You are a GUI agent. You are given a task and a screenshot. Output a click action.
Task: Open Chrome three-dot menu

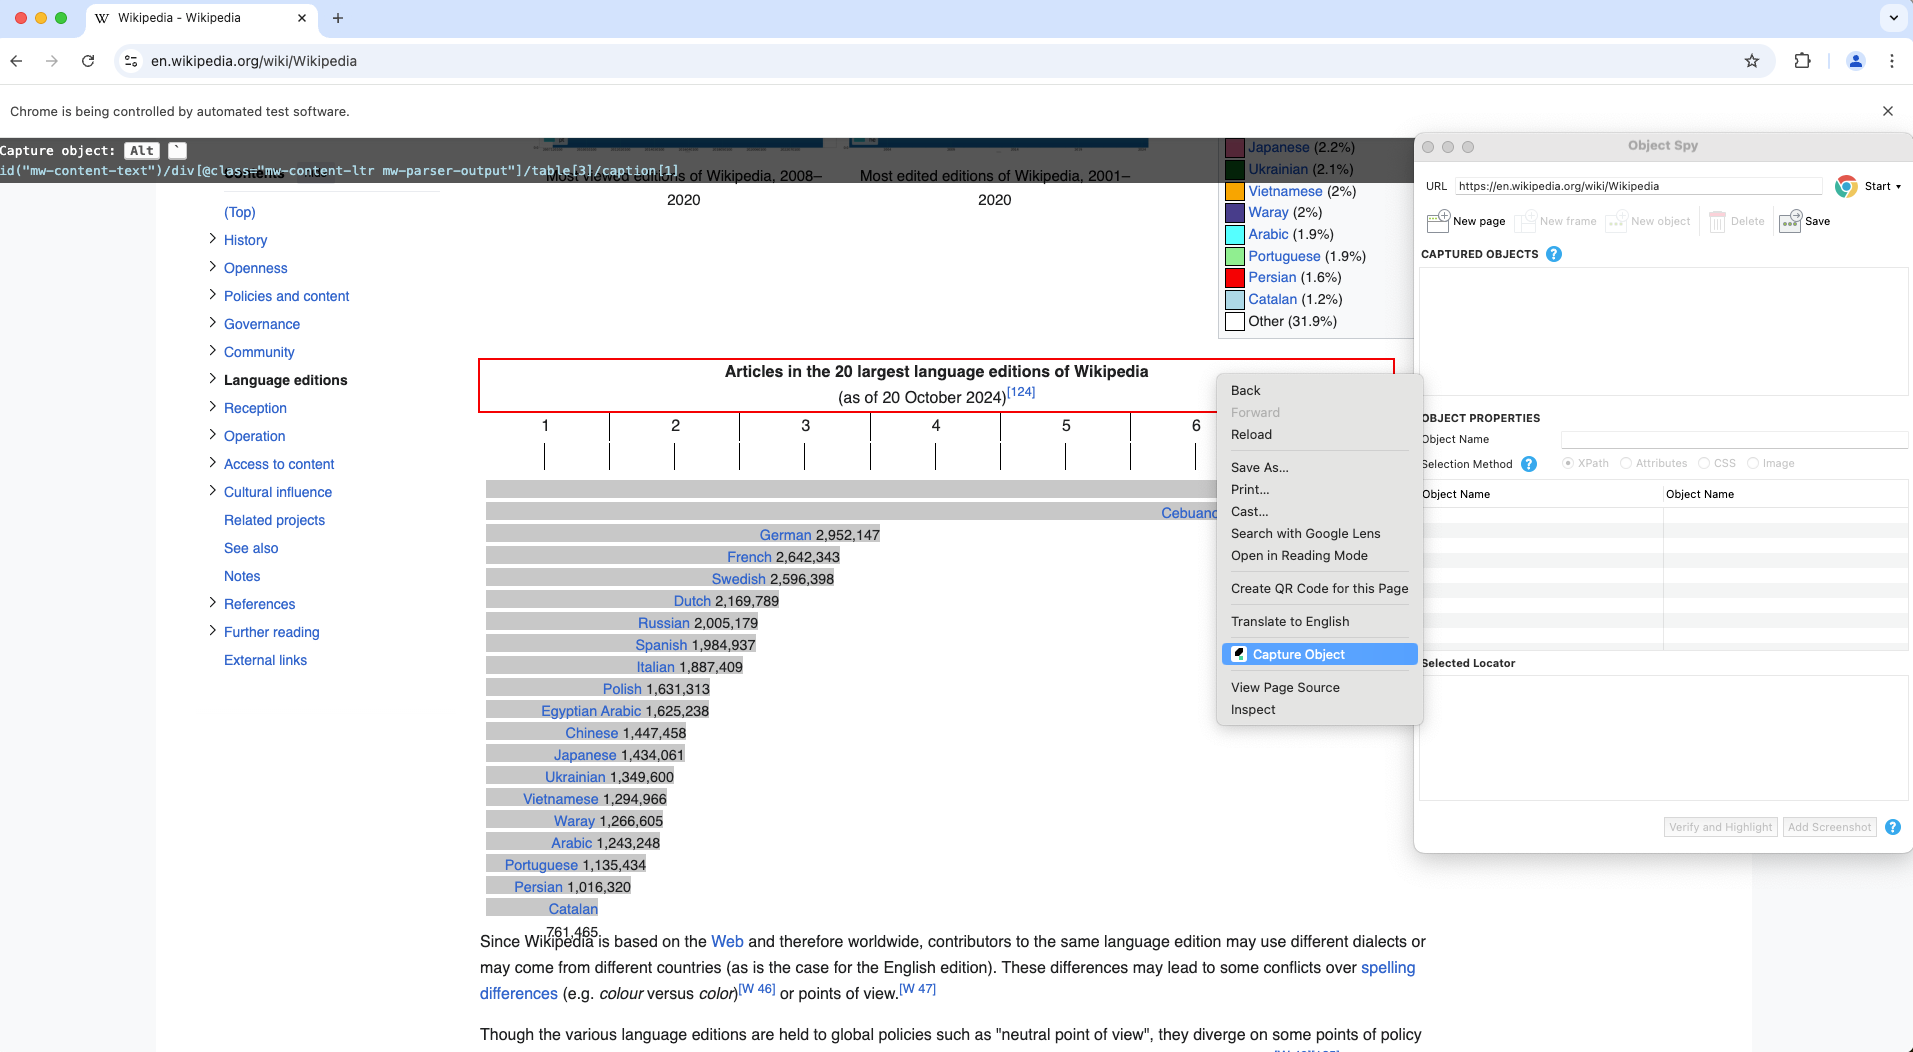1891,61
